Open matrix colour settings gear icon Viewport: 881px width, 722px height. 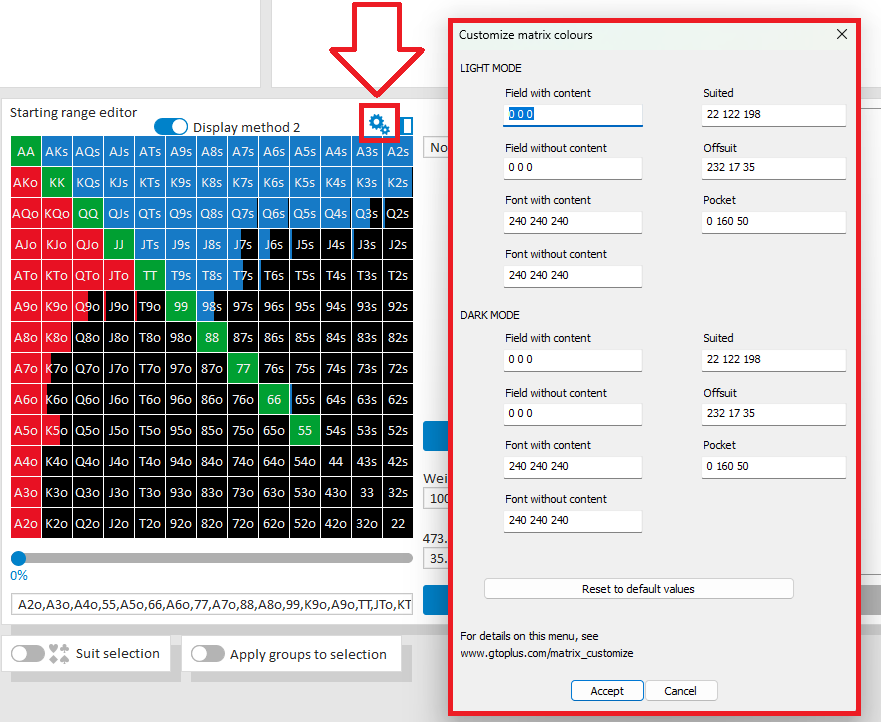coord(379,125)
